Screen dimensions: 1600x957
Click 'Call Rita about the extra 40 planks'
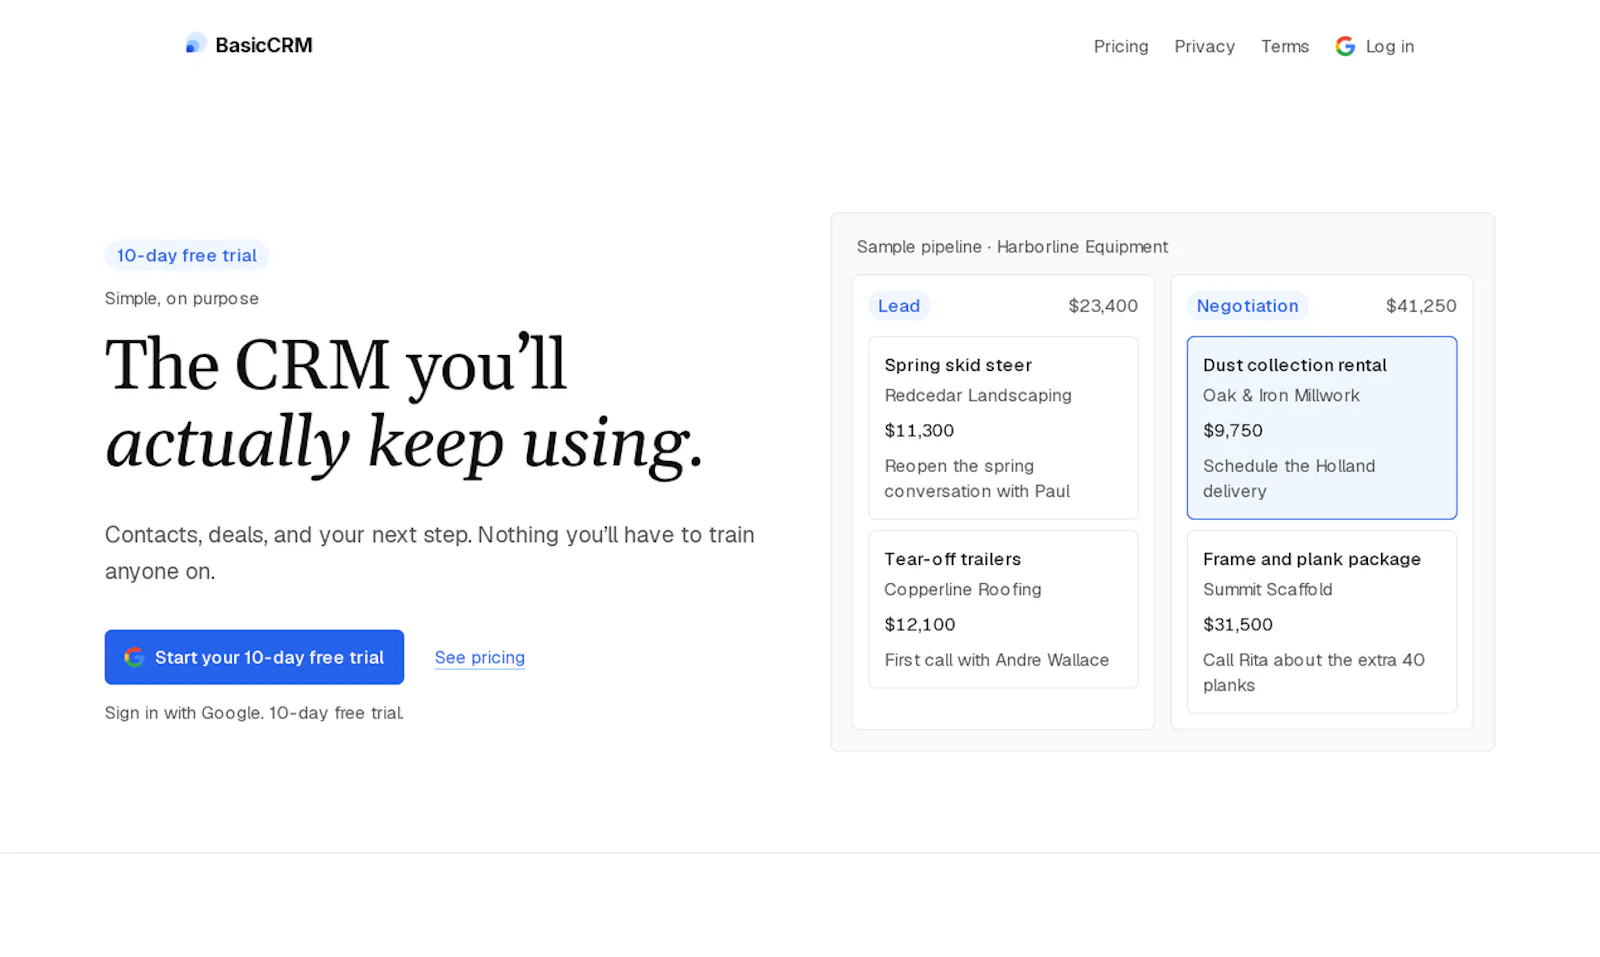coord(1313,672)
